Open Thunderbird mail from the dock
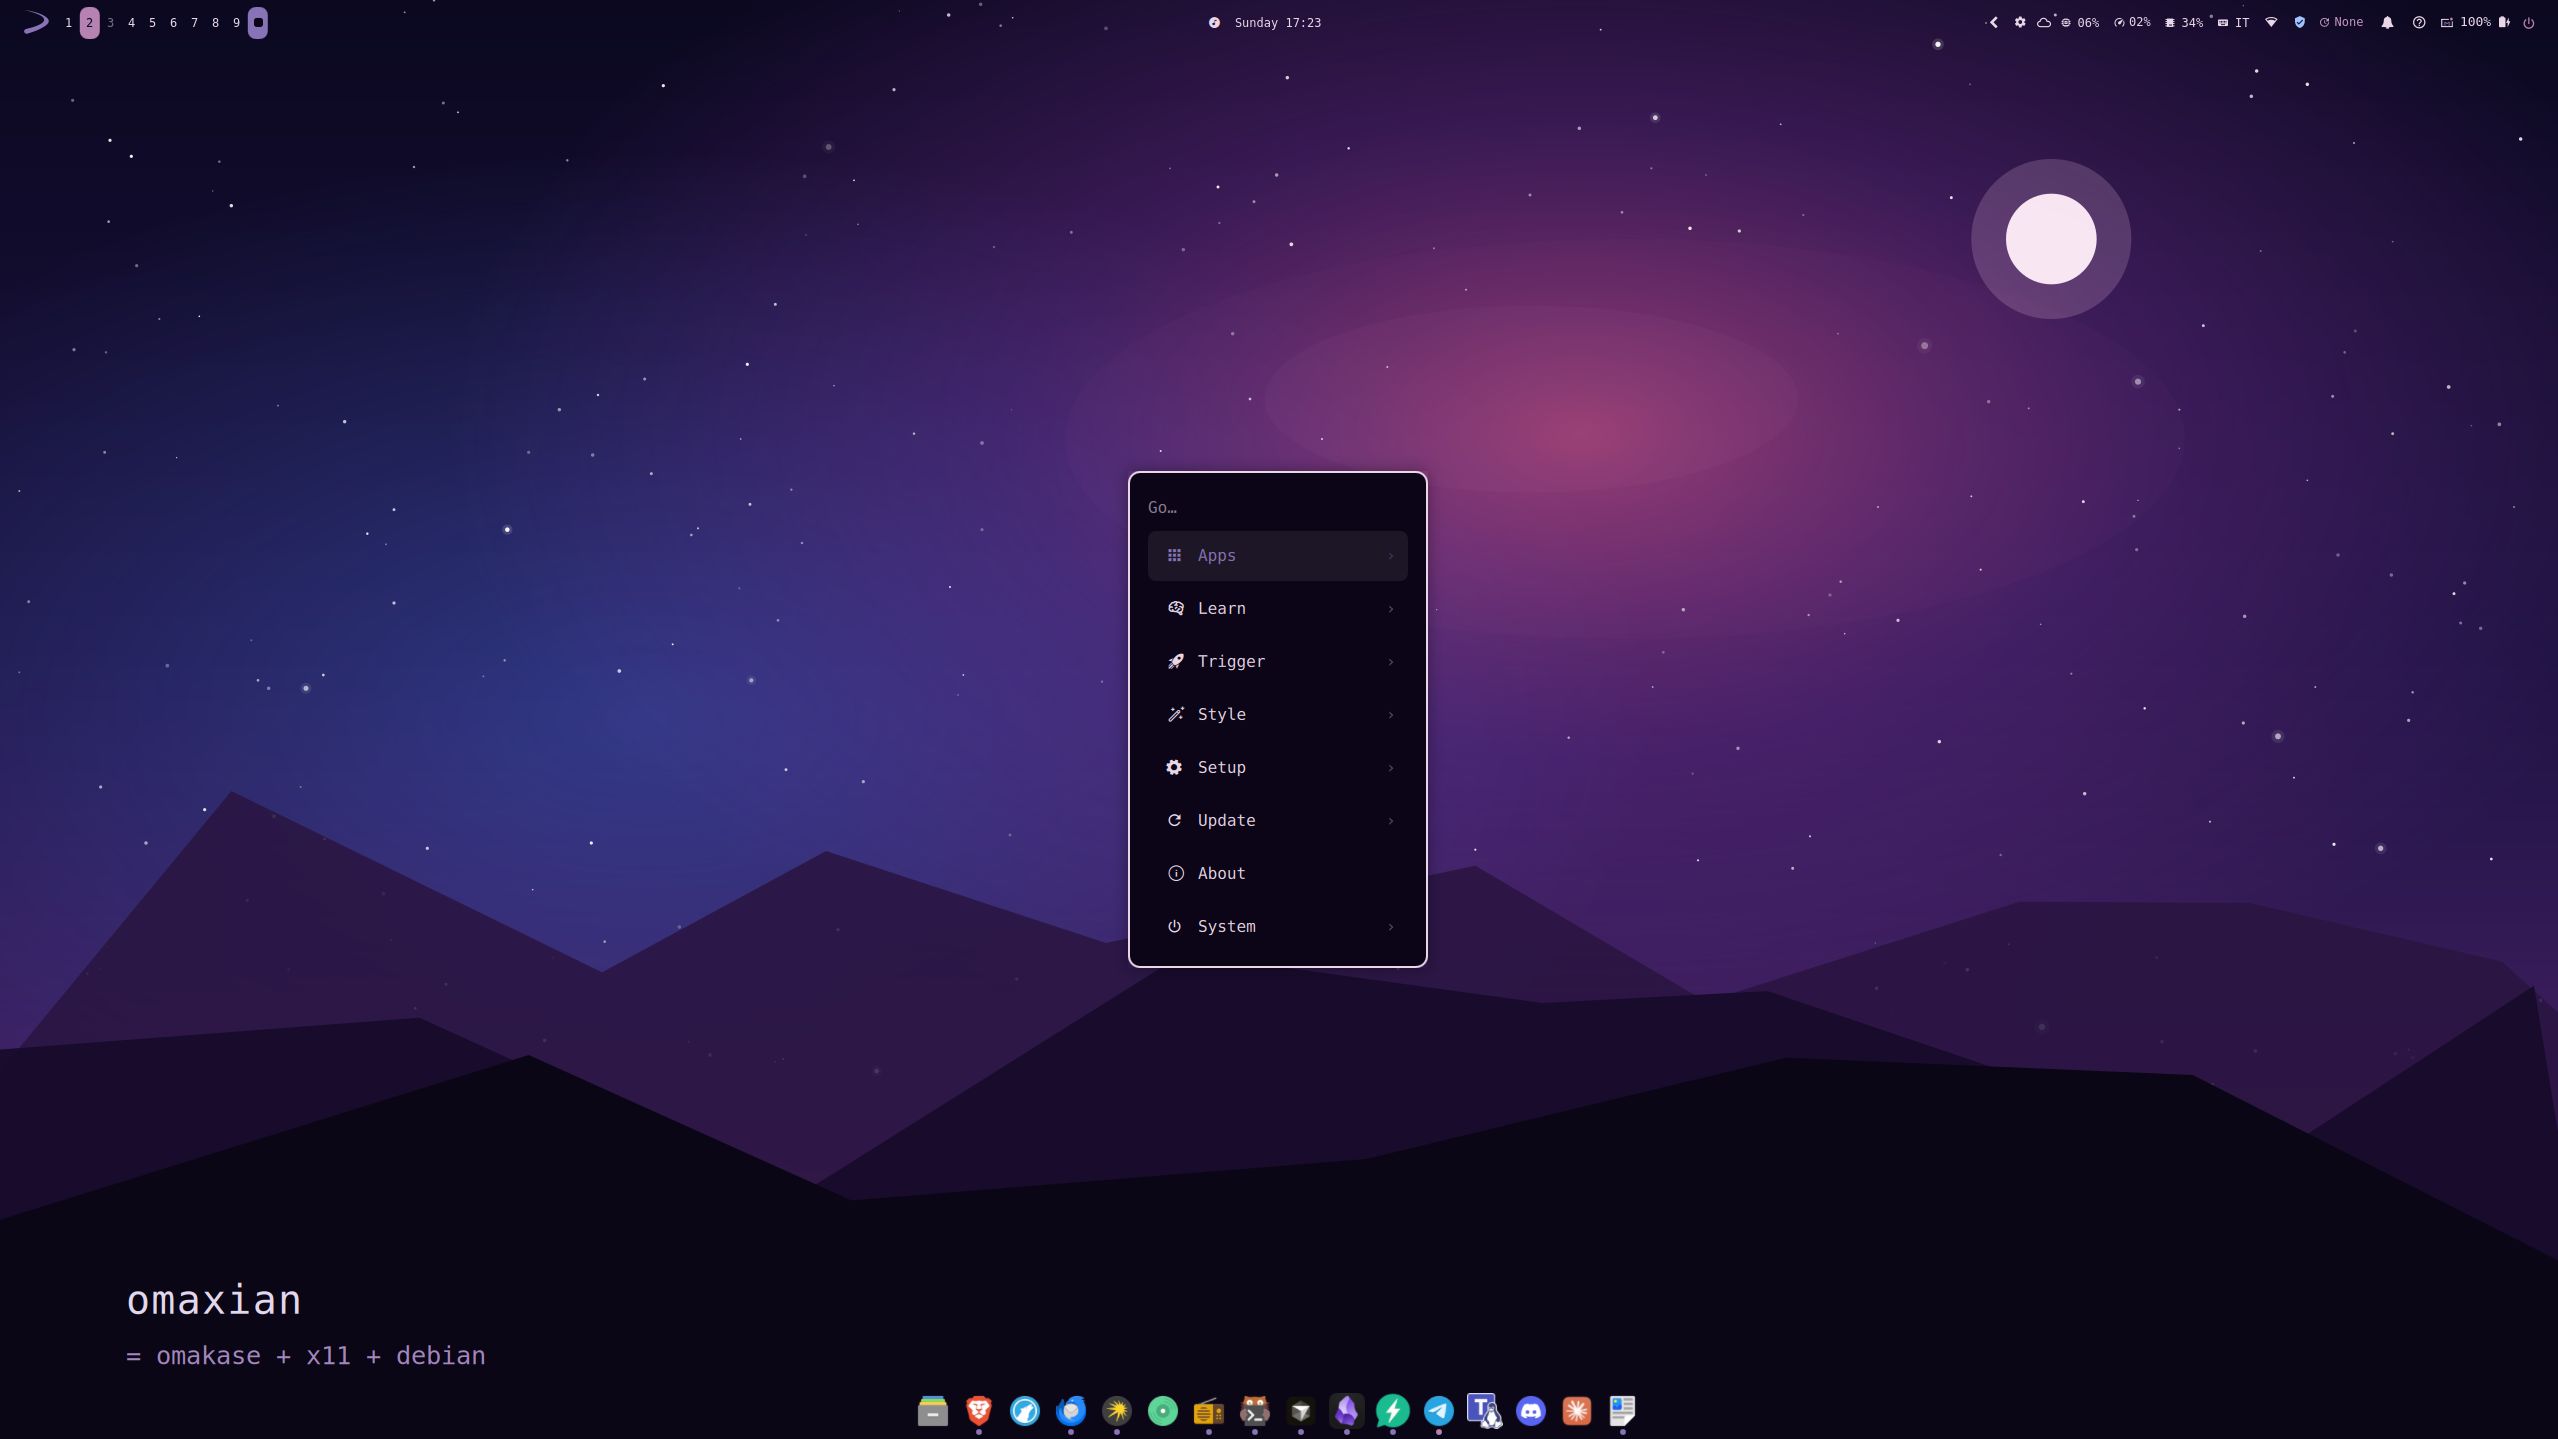Viewport: 2558px width, 1439px height. click(1071, 1410)
